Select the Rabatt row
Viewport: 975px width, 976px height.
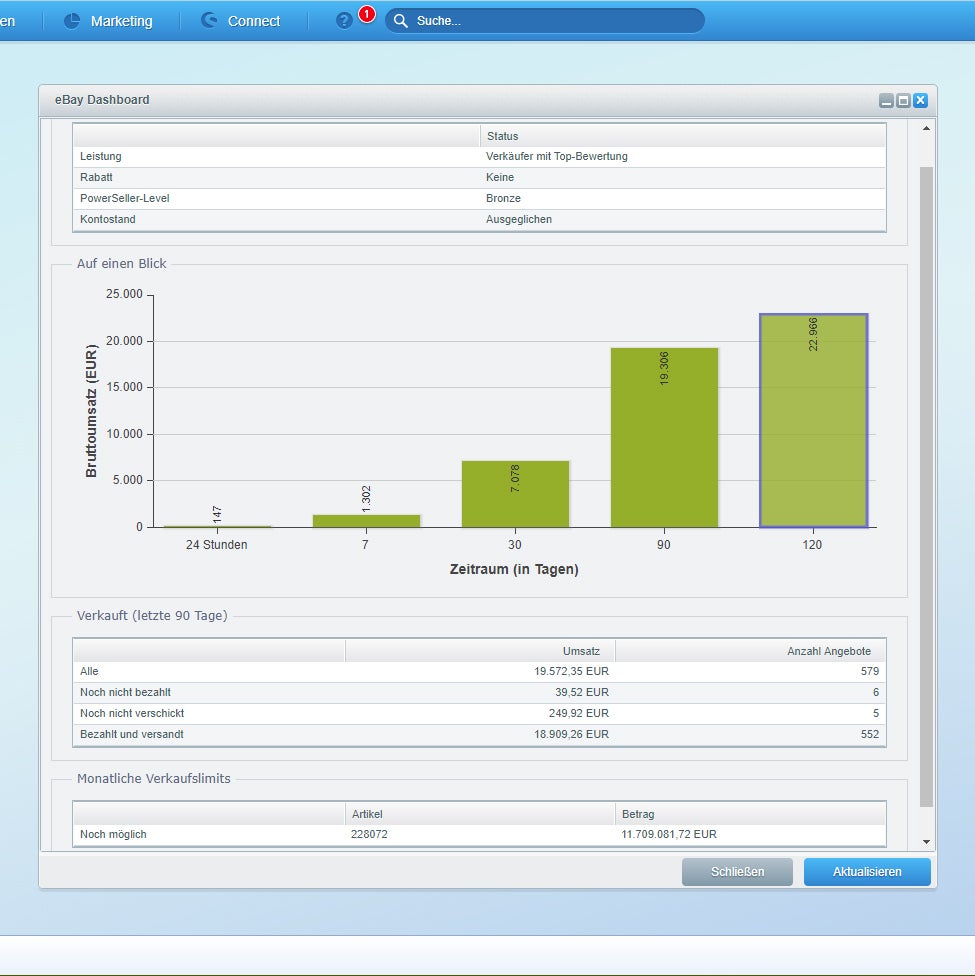coord(479,177)
